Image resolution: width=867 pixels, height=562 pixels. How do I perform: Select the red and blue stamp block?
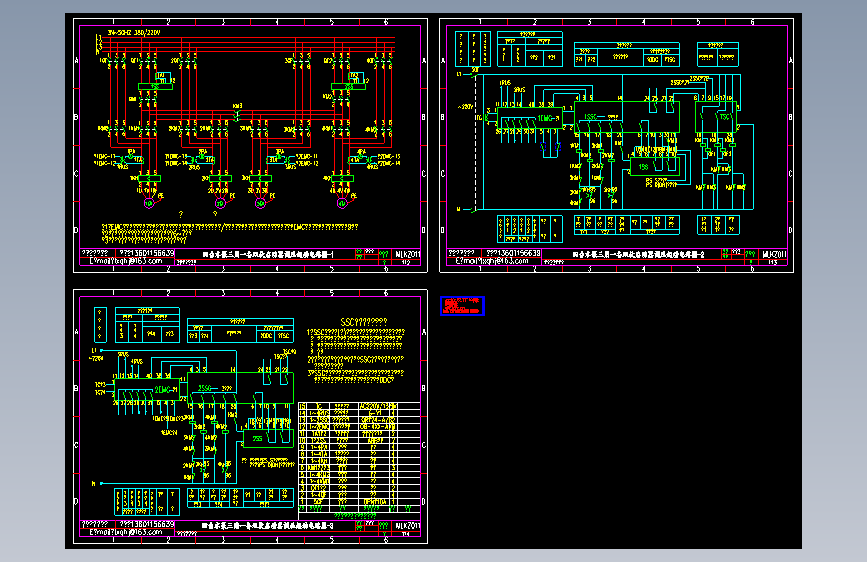[x=463, y=306]
